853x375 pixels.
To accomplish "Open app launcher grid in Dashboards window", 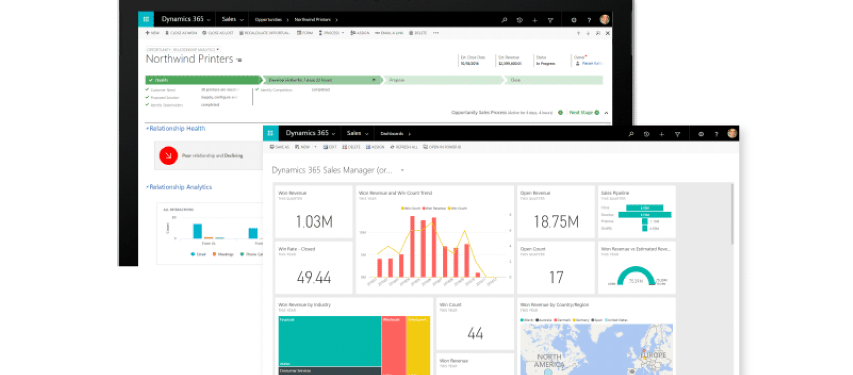I will coord(270,133).
